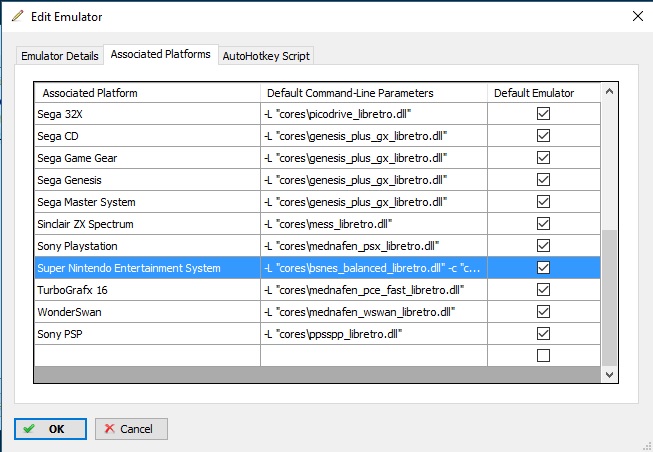
Task: Disable default emulator for Sega Master System
Action: point(543,202)
